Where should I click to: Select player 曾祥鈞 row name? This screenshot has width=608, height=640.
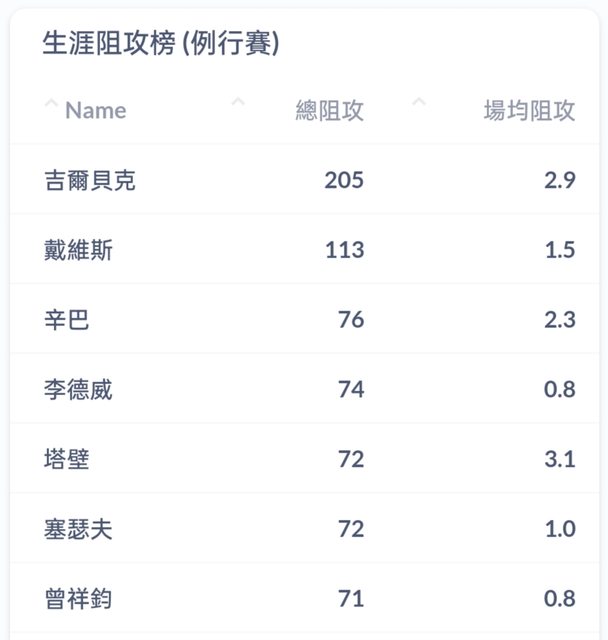point(79,599)
